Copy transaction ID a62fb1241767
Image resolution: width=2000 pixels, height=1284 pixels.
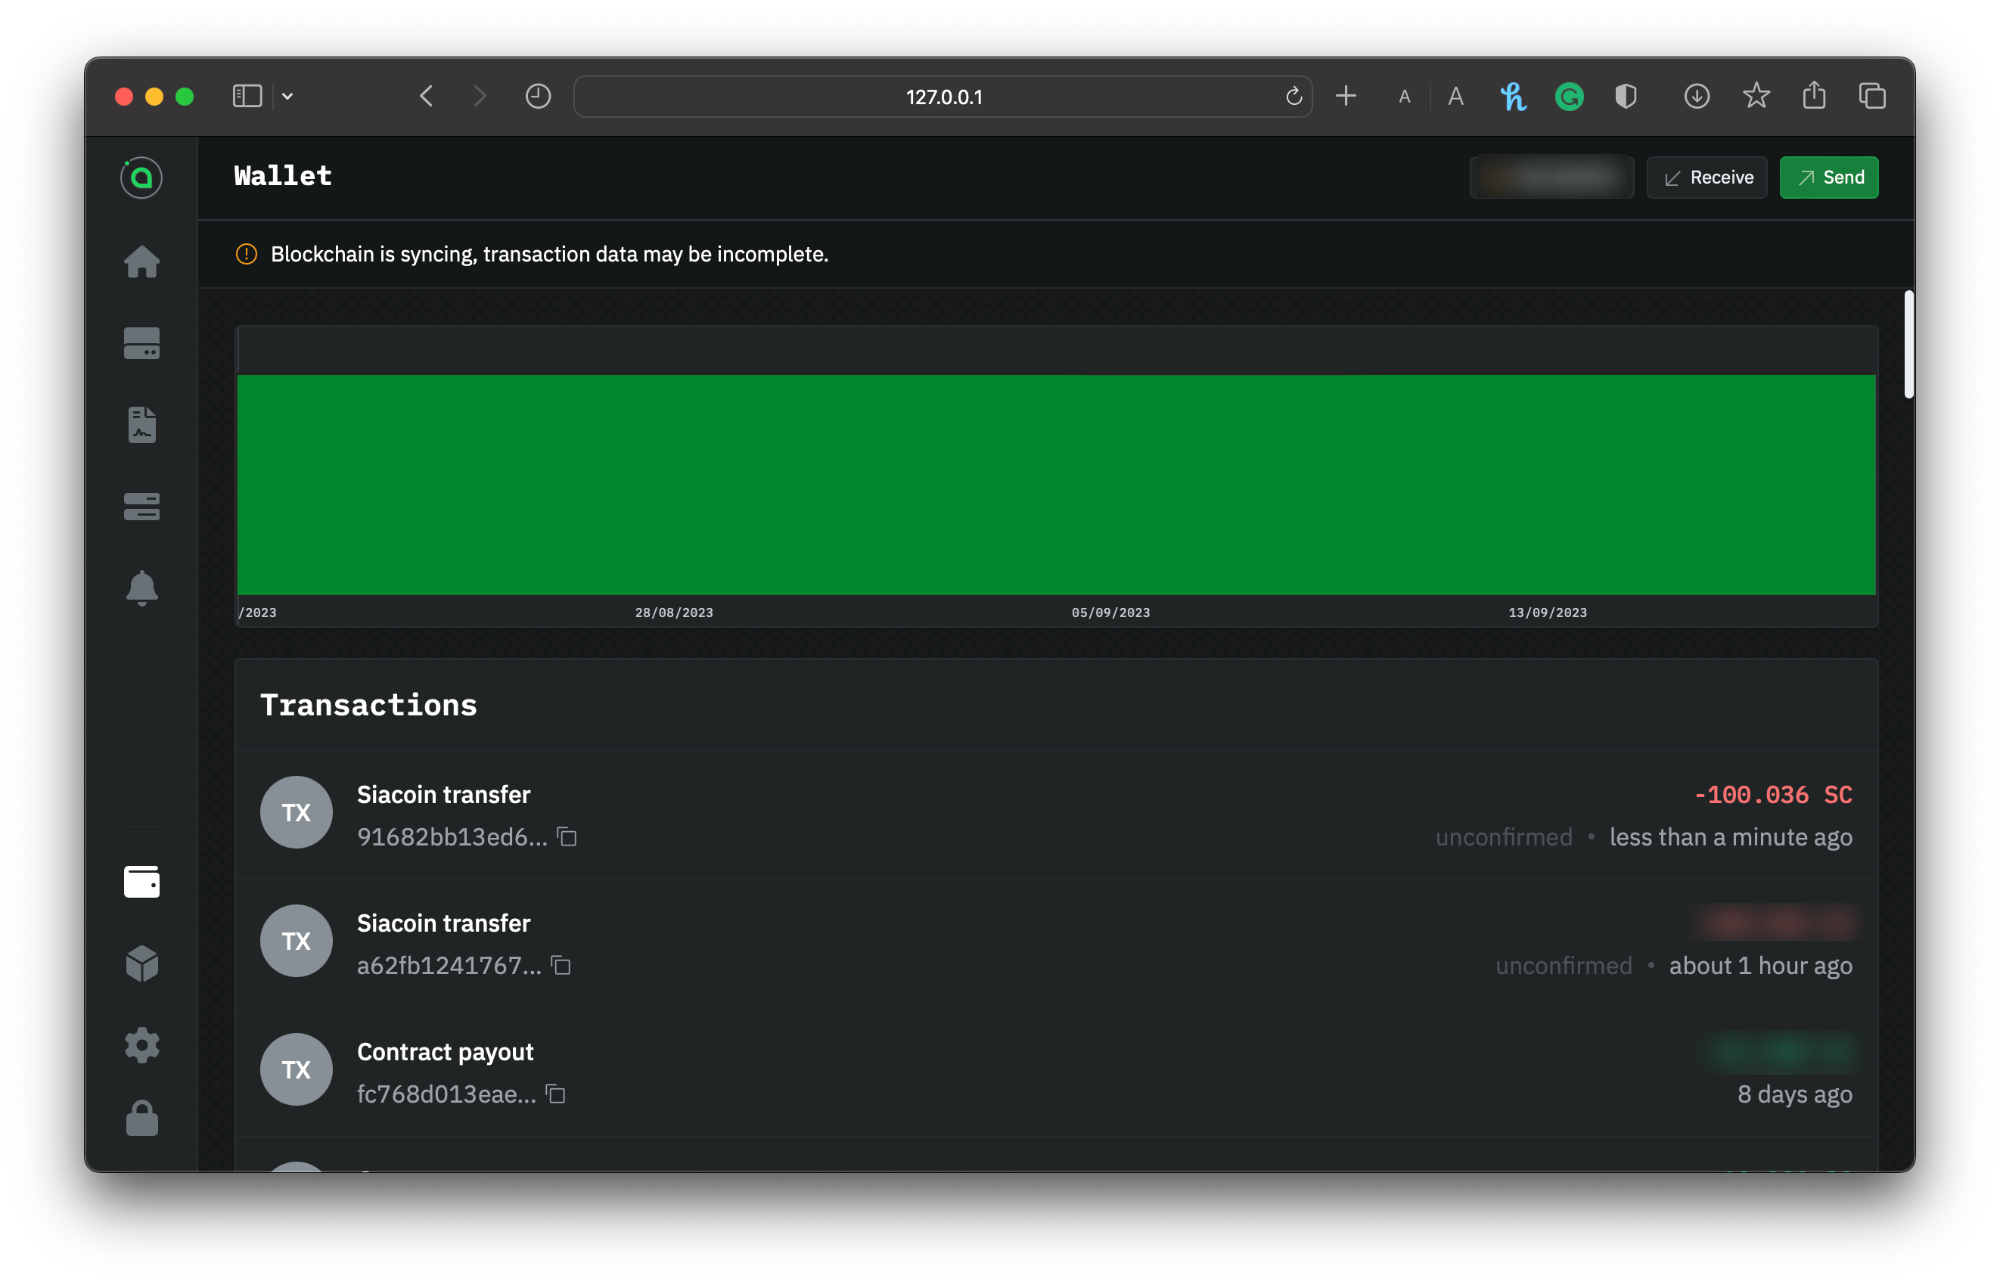click(x=561, y=966)
